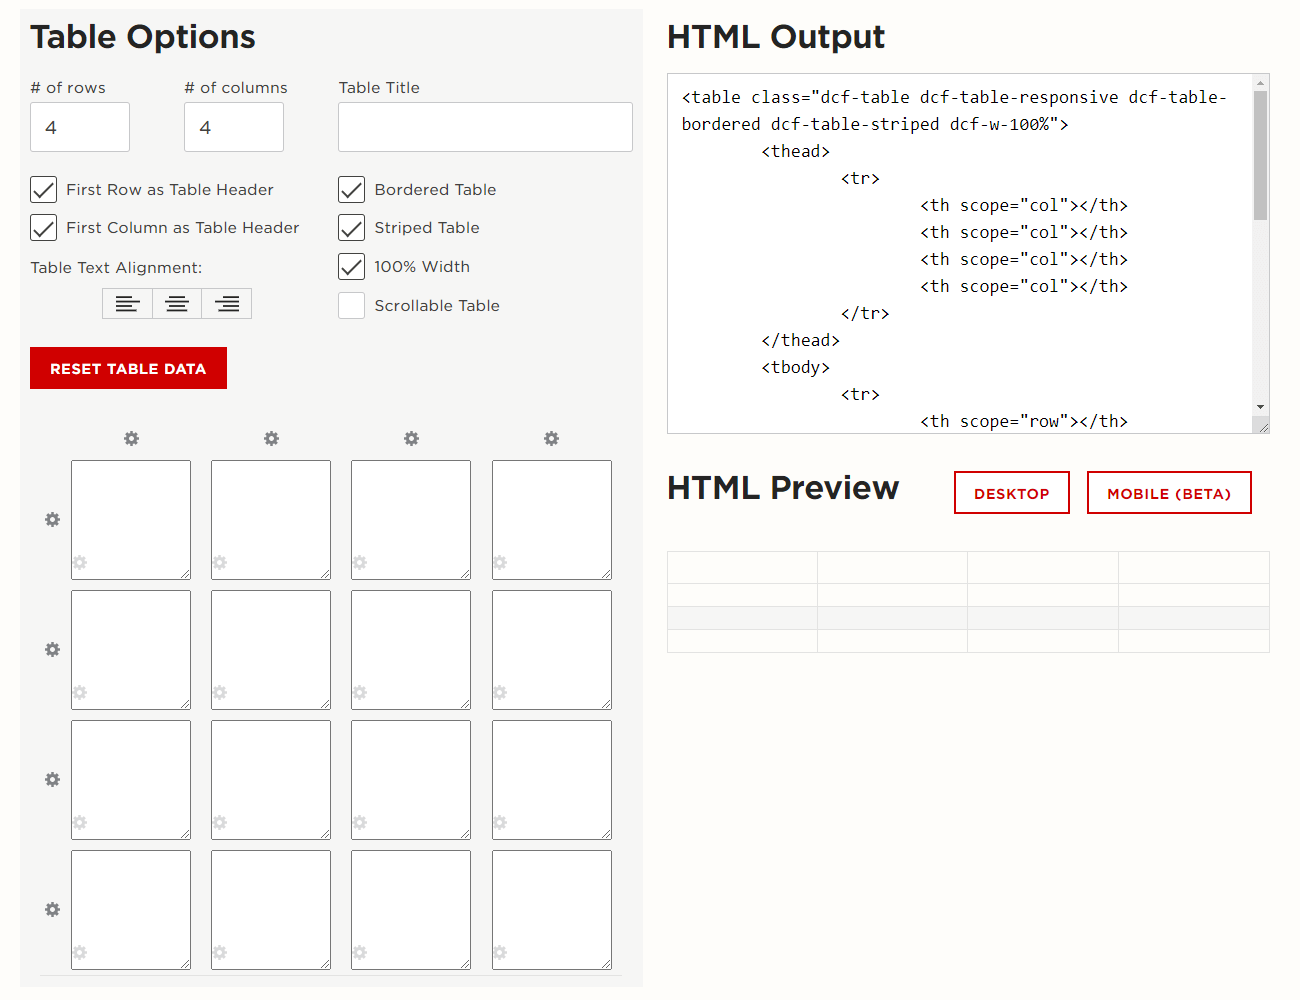The width and height of the screenshot is (1300, 1000).
Task: Uncheck First Row as Table Header
Action: coord(44,190)
